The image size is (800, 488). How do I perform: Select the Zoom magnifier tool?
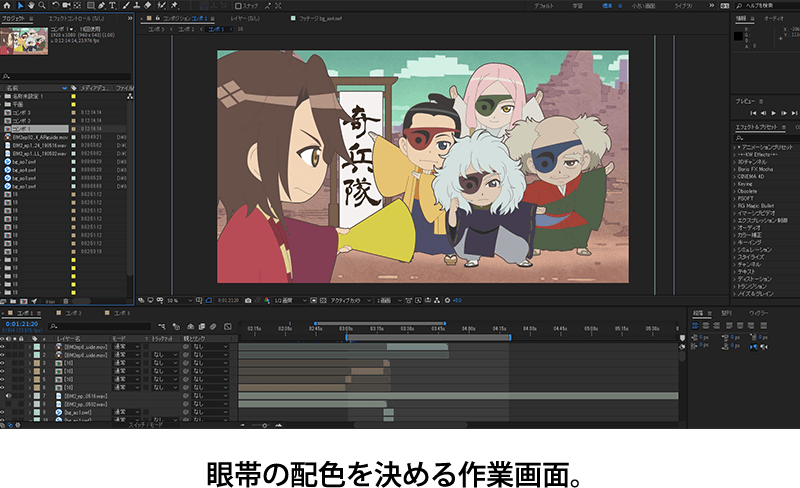tap(42, 5)
